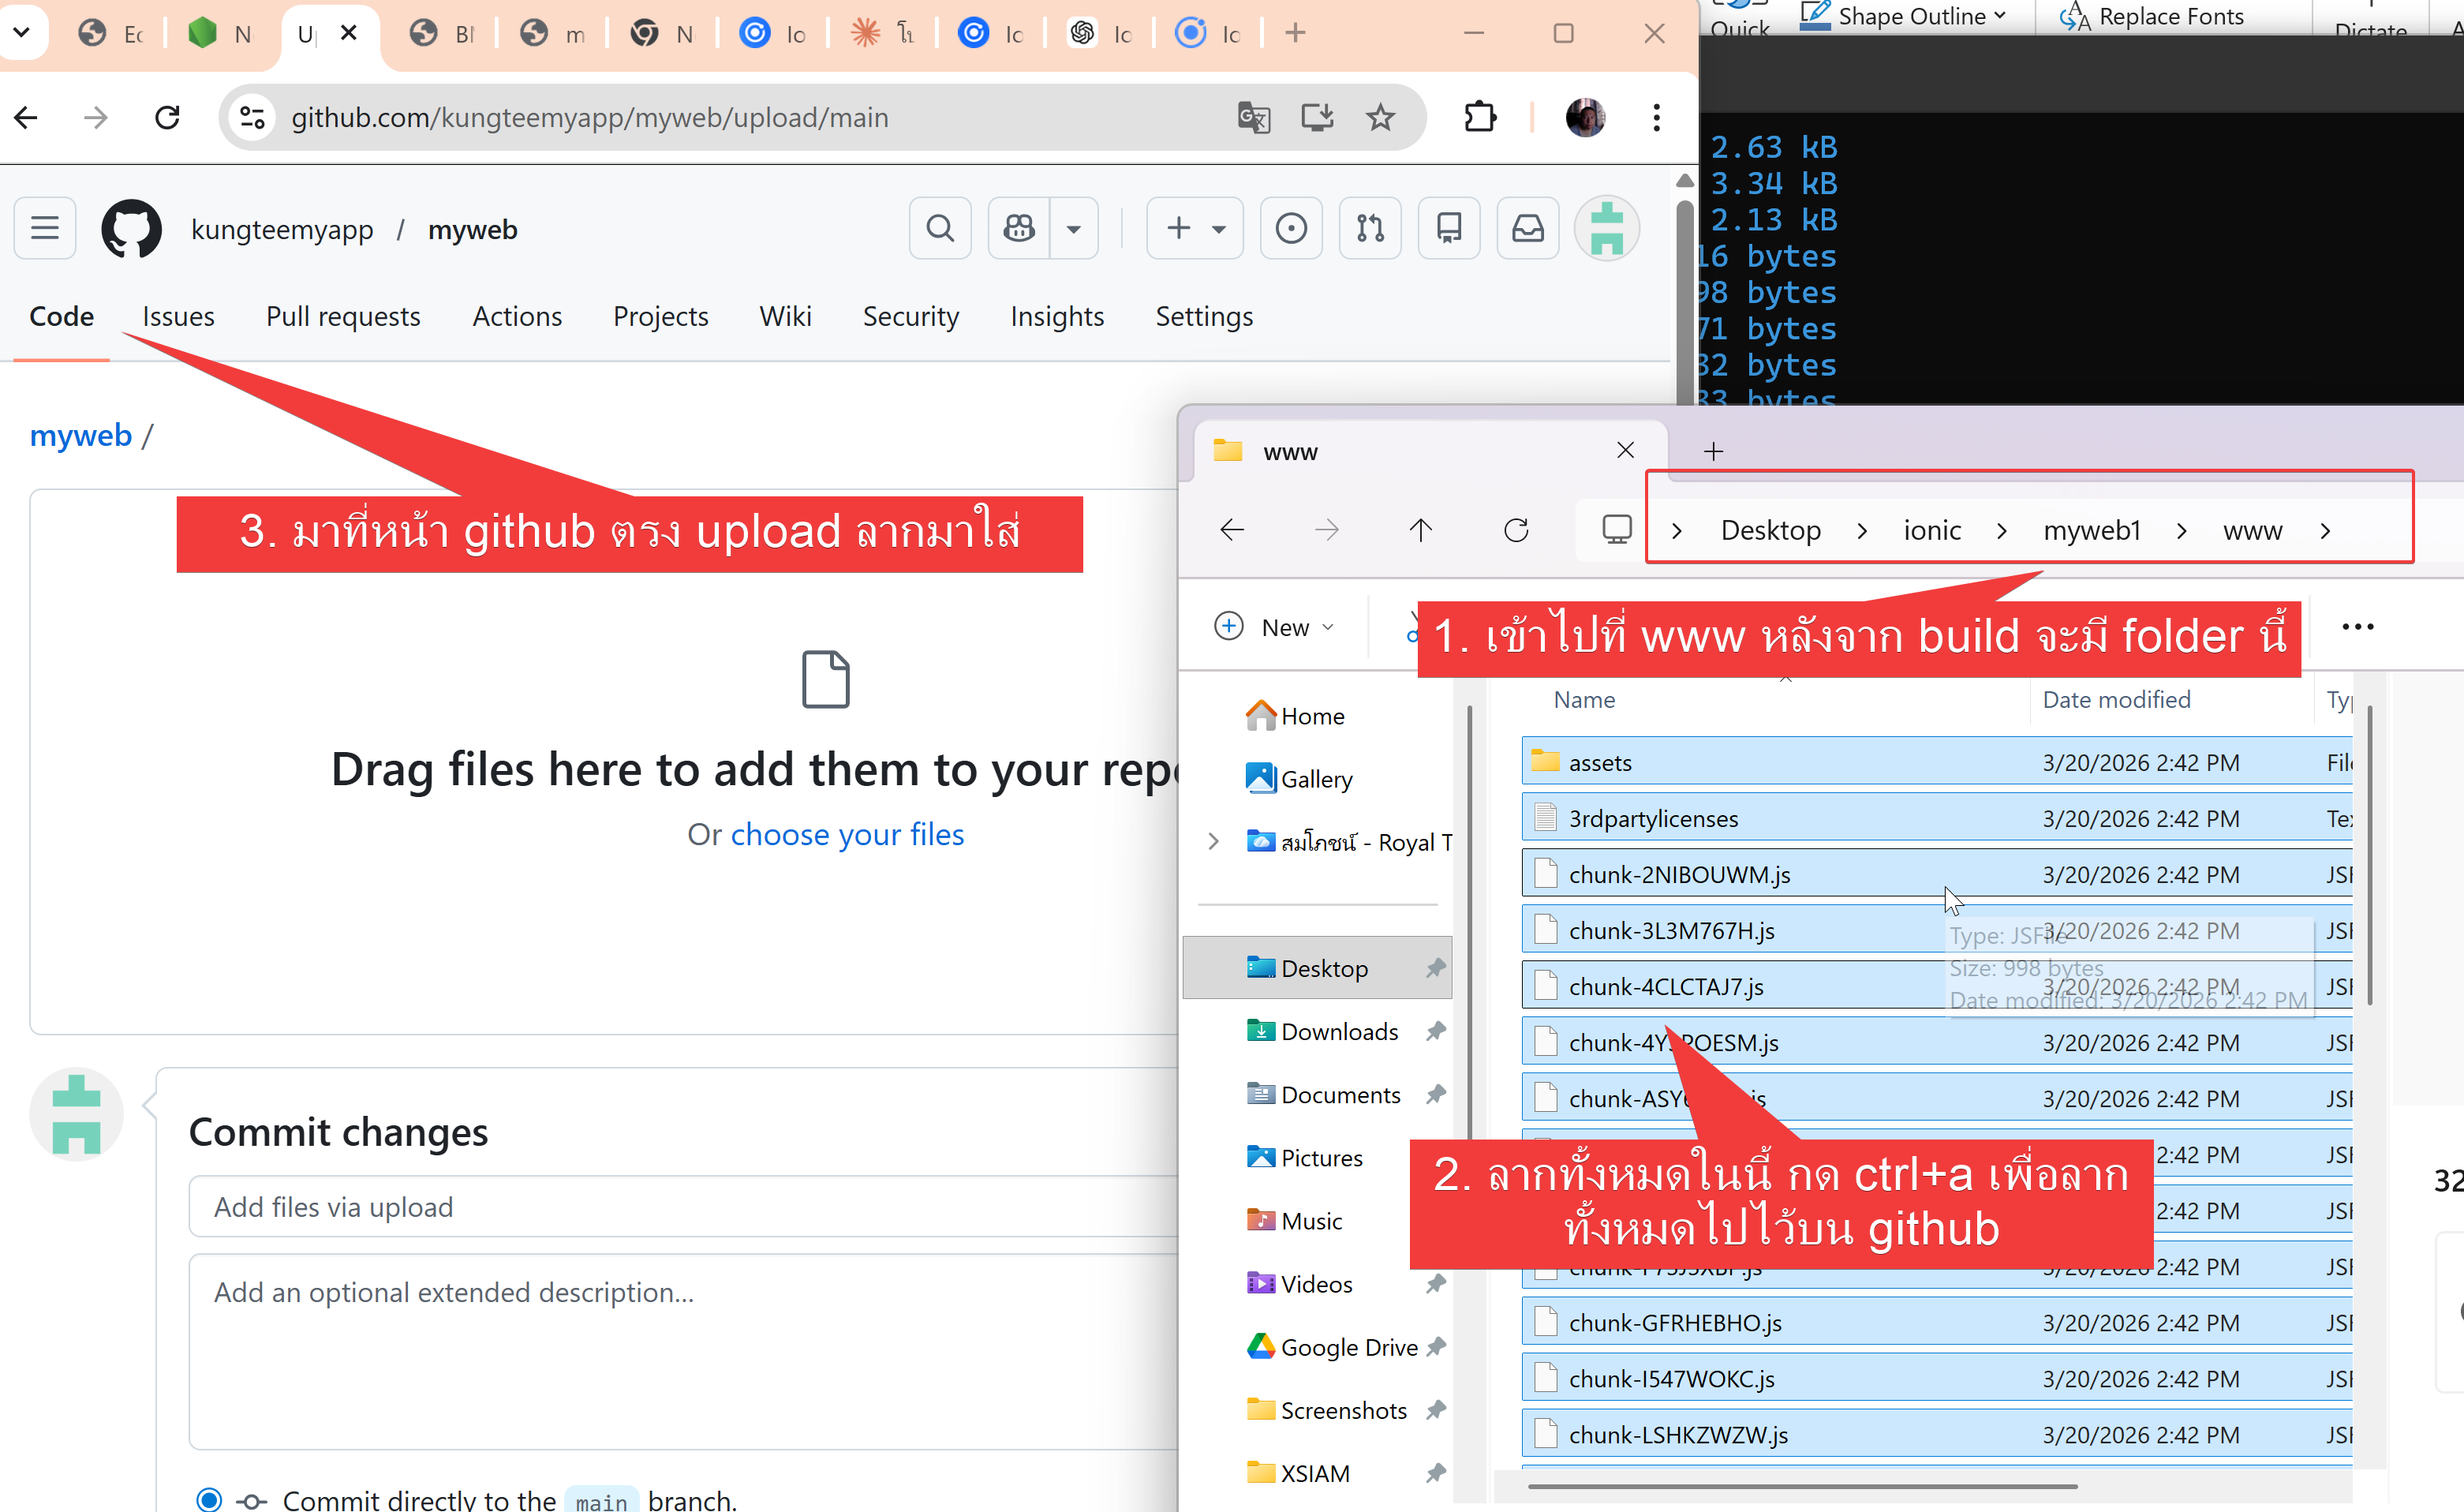This screenshot has height=1512, width=2464.
Task: Click the Chrome extensions puzzle icon
Action: pos(1479,118)
